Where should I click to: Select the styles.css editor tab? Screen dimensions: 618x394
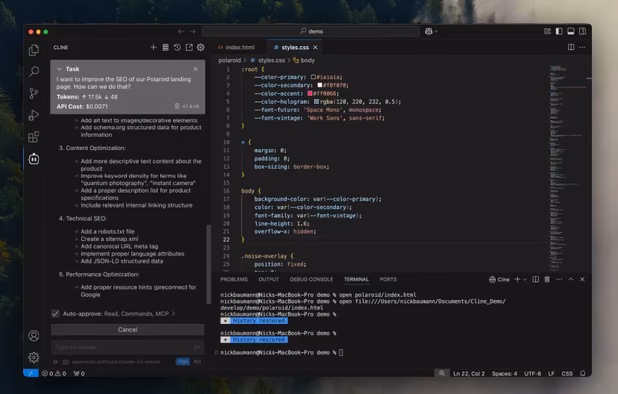coord(294,47)
